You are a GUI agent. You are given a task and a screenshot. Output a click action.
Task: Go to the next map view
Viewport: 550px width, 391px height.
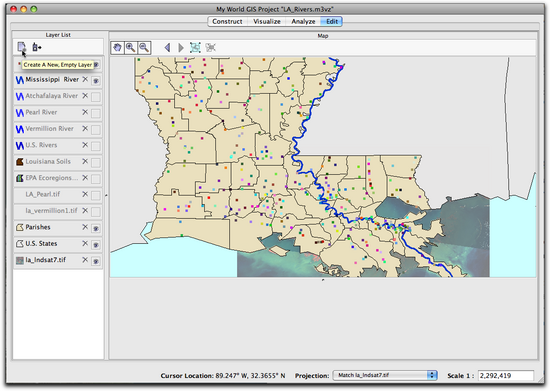[x=181, y=48]
